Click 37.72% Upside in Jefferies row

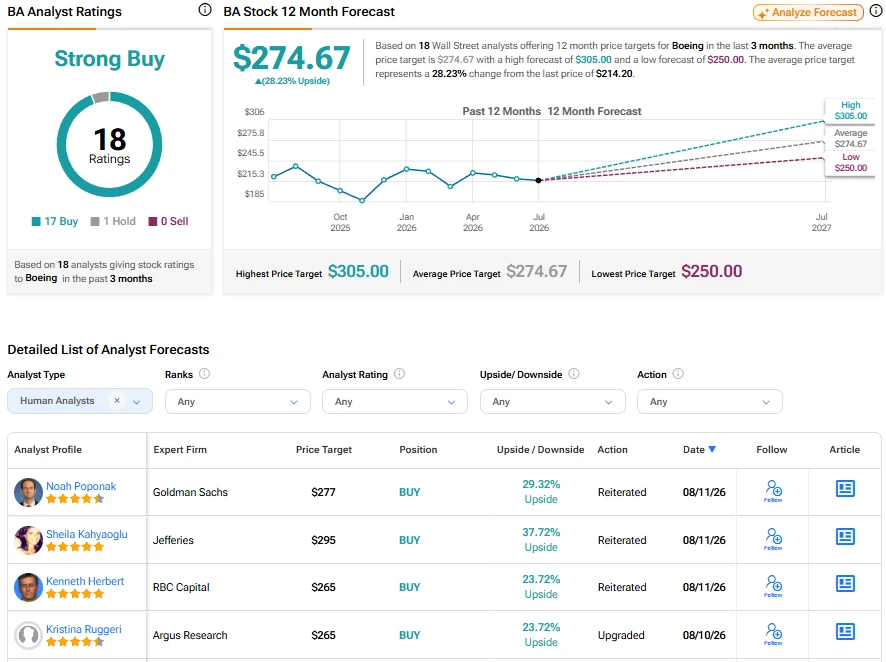click(541, 539)
